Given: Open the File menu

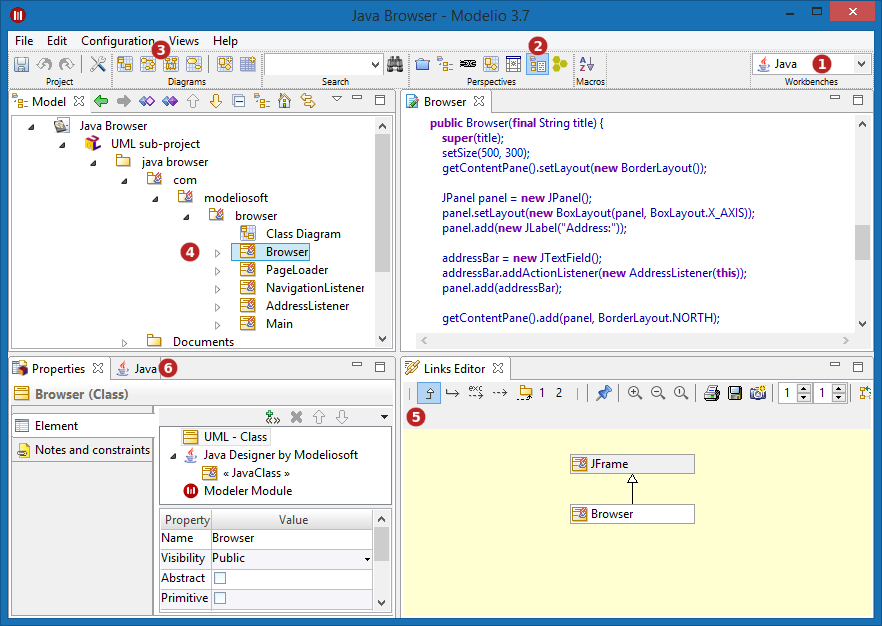Looking at the screenshot, I should pos(24,40).
